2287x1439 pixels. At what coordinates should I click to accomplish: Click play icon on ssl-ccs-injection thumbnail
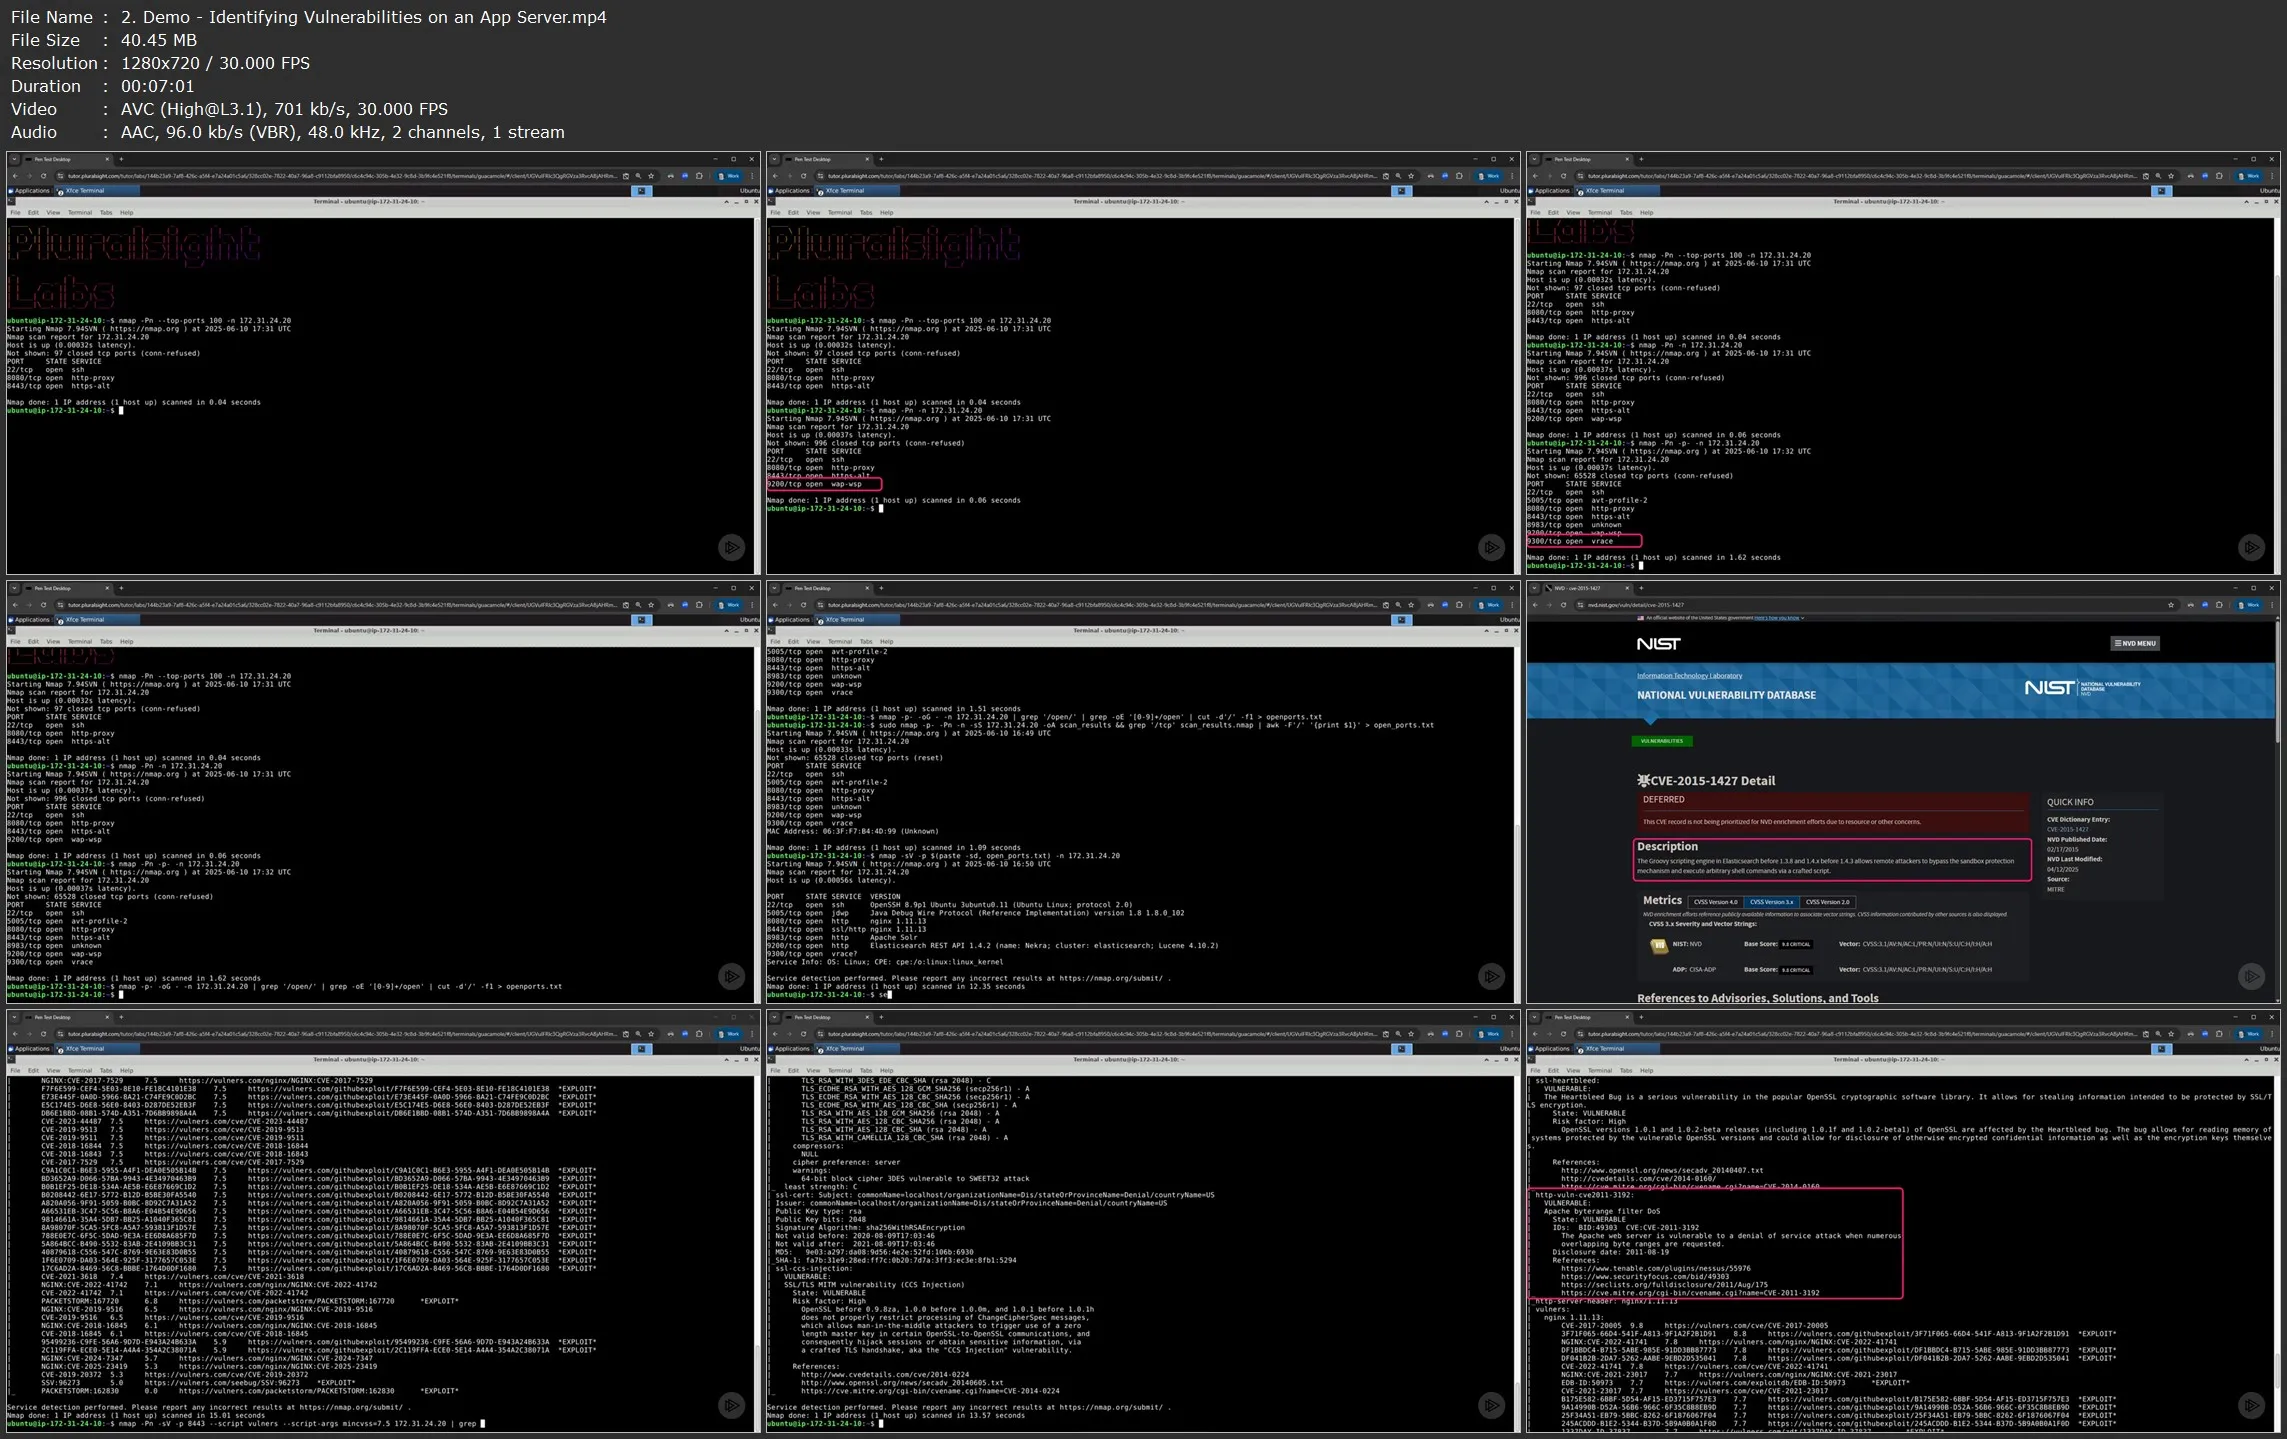click(x=1491, y=1405)
